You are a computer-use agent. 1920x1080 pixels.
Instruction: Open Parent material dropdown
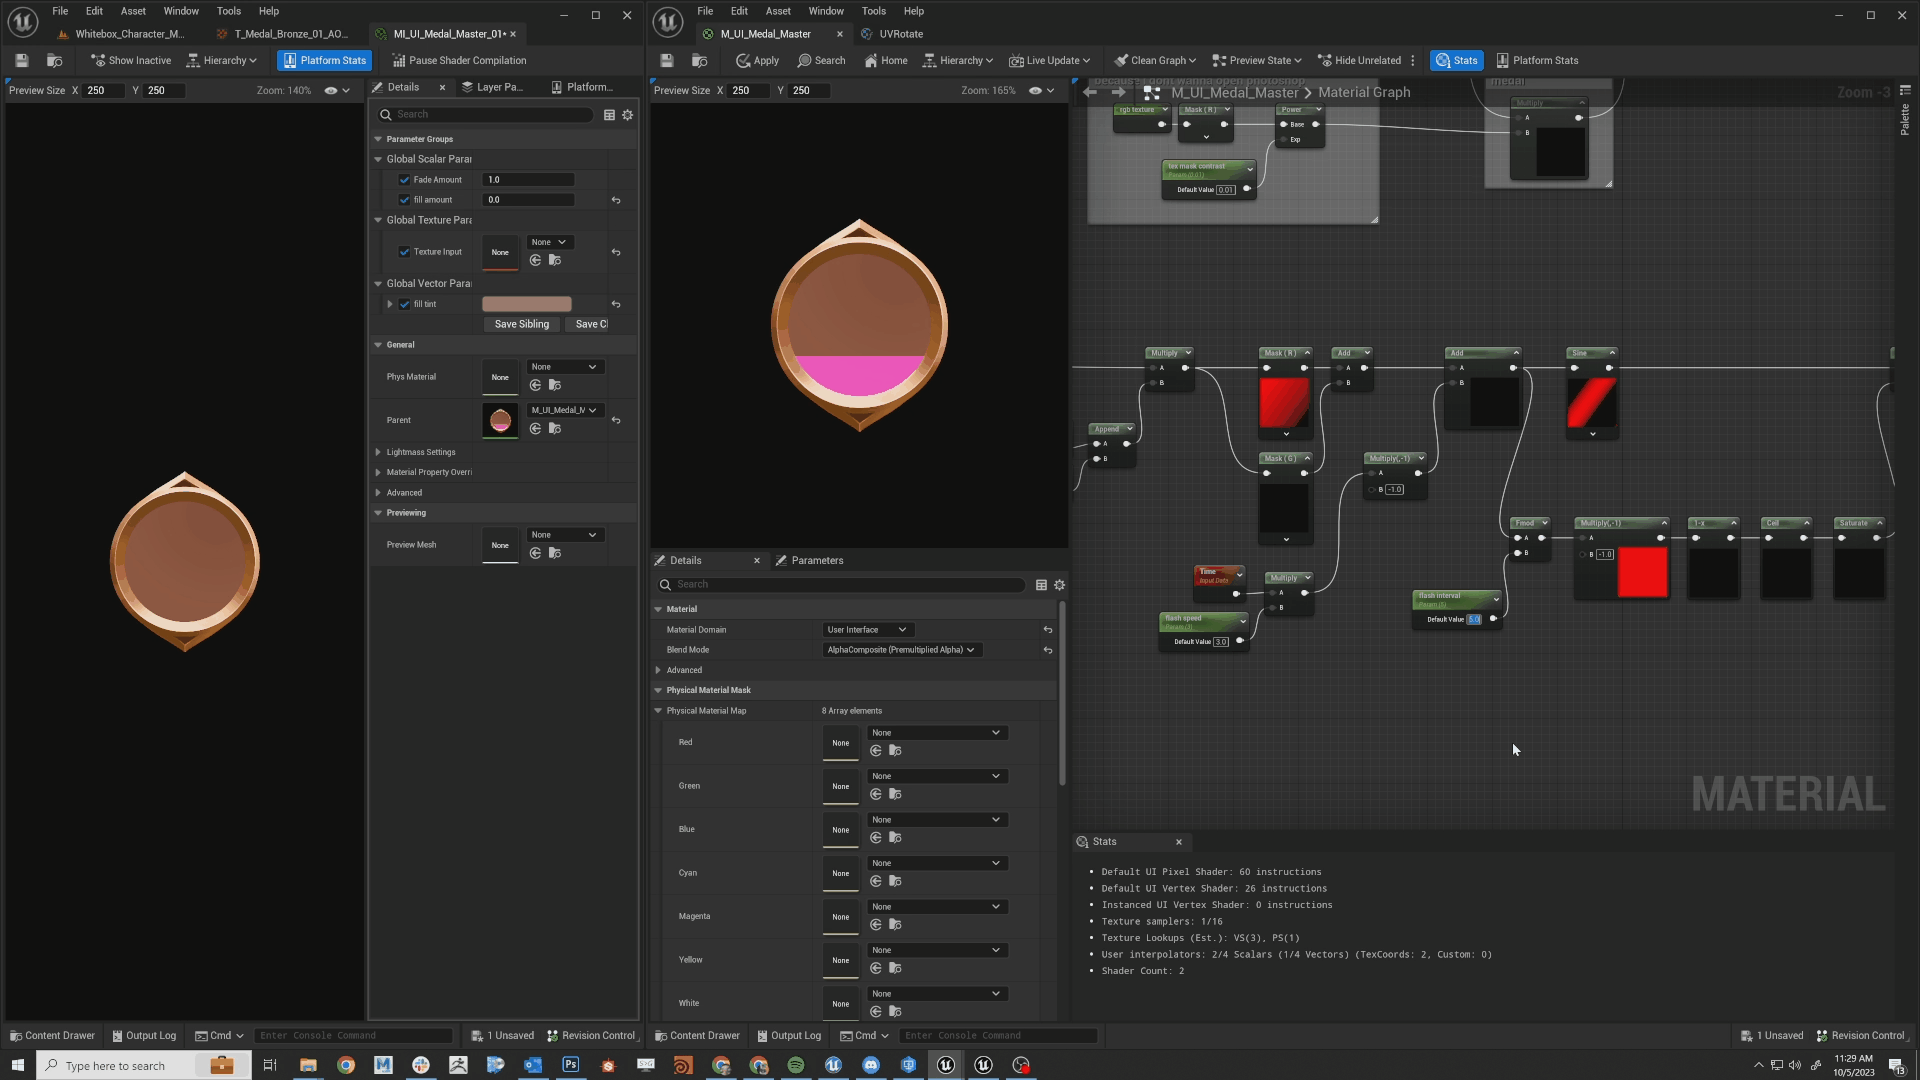pyautogui.click(x=564, y=411)
